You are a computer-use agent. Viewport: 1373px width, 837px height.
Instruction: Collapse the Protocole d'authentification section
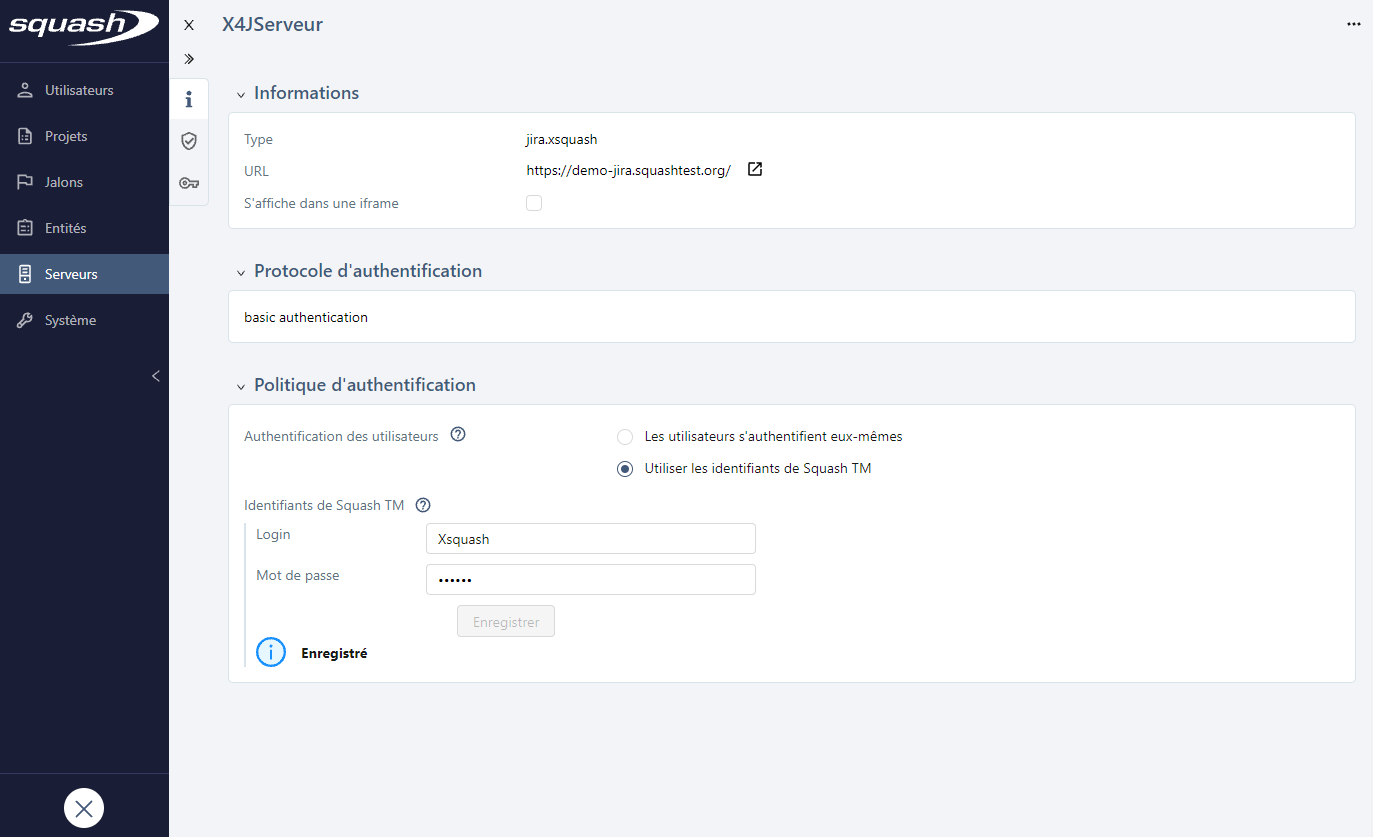(x=241, y=270)
